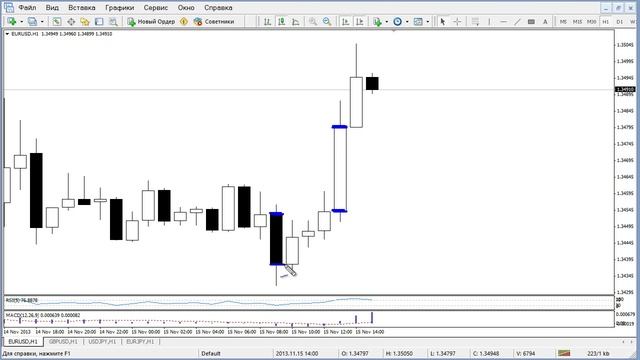Click the 223/1 kb traffic indicator
The width and height of the screenshot is (640, 360).
598,353
